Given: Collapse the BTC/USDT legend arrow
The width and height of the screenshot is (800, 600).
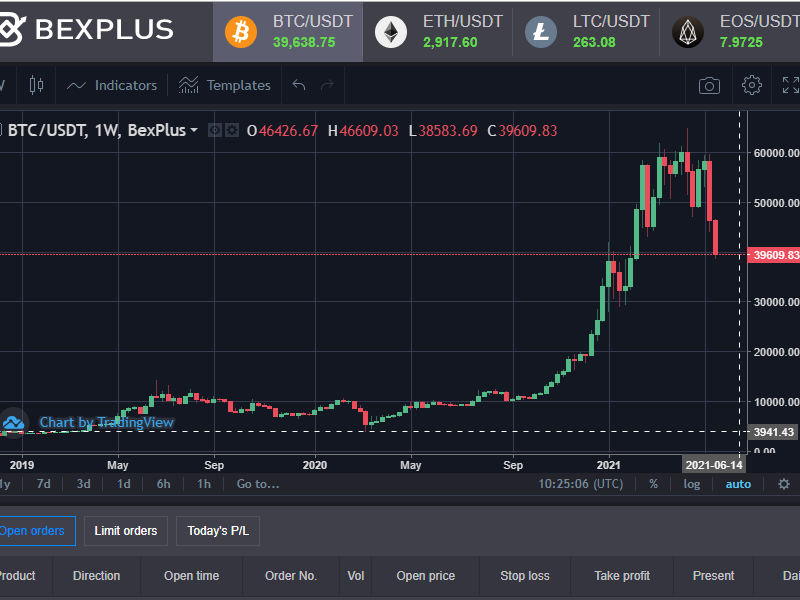Looking at the screenshot, I should (193, 131).
